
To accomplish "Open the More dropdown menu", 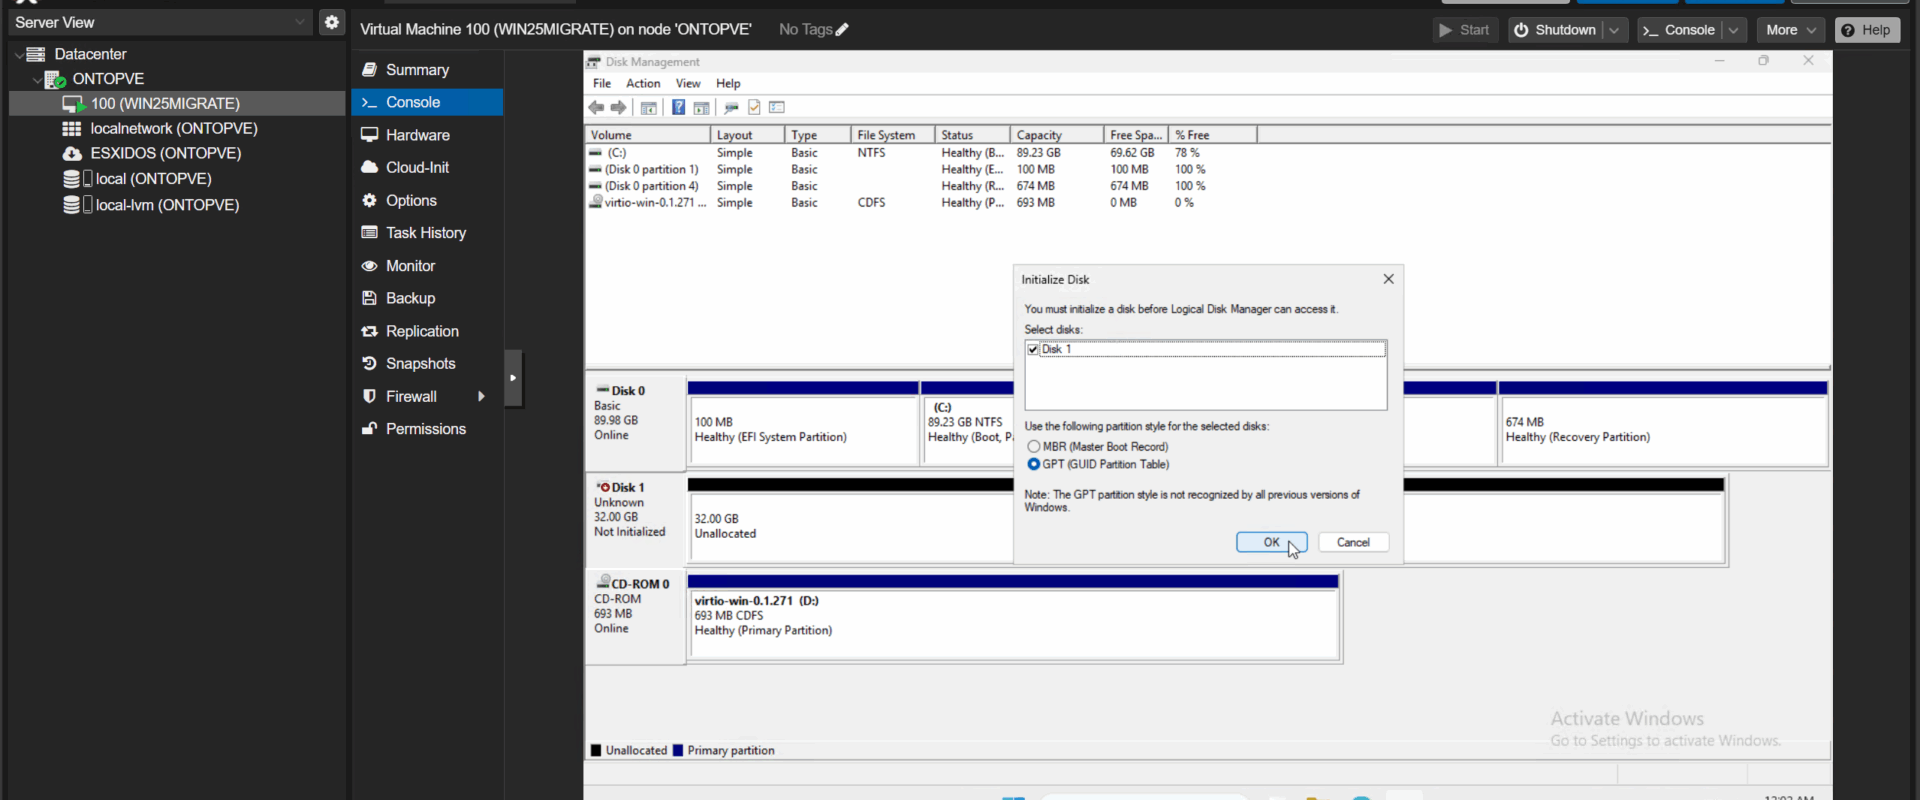I will point(1790,30).
